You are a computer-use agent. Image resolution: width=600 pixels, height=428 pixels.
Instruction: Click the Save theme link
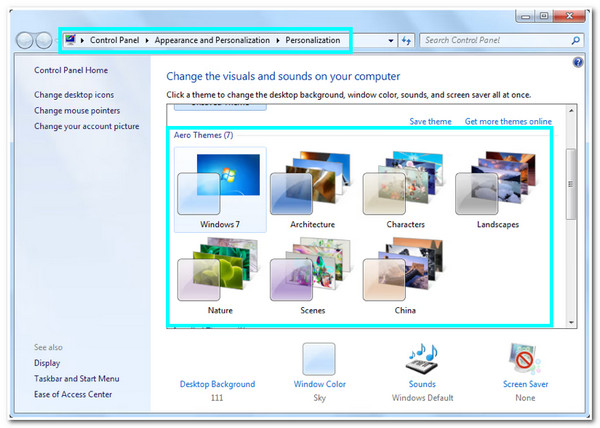[430, 121]
